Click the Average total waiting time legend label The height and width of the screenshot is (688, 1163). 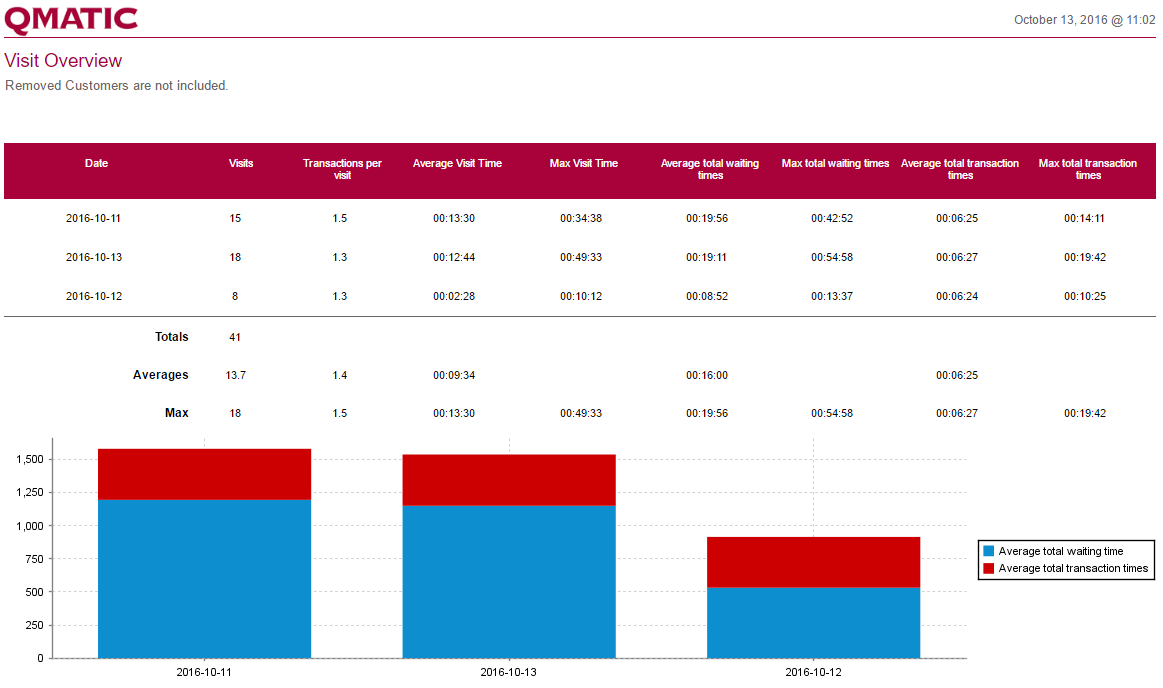pyautogui.click(x=1060, y=551)
